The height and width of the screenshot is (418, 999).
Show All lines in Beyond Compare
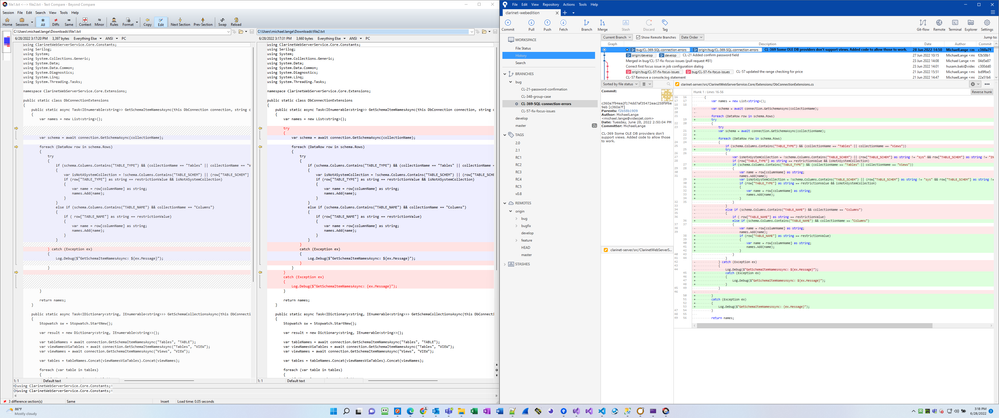(43, 22)
